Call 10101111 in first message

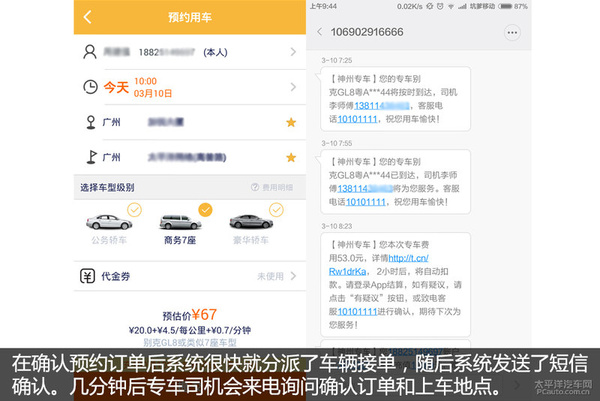click(357, 119)
